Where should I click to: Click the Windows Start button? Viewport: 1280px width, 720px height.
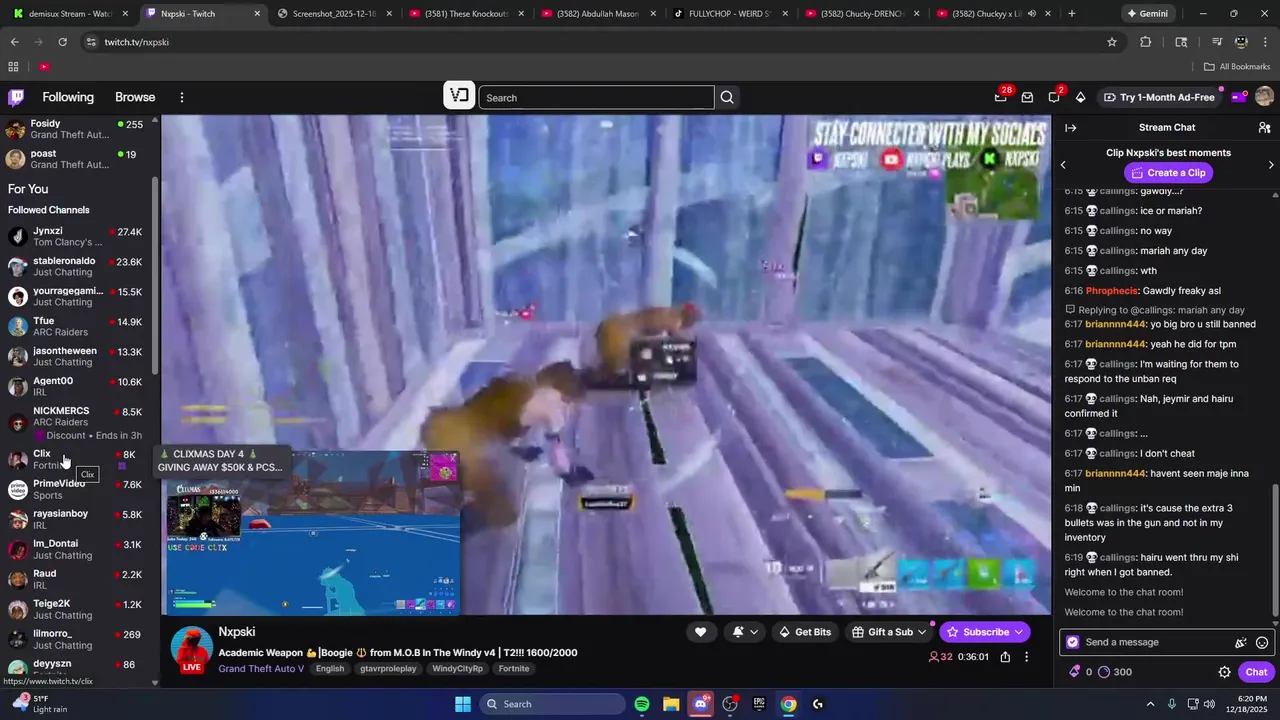coord(463,704)
